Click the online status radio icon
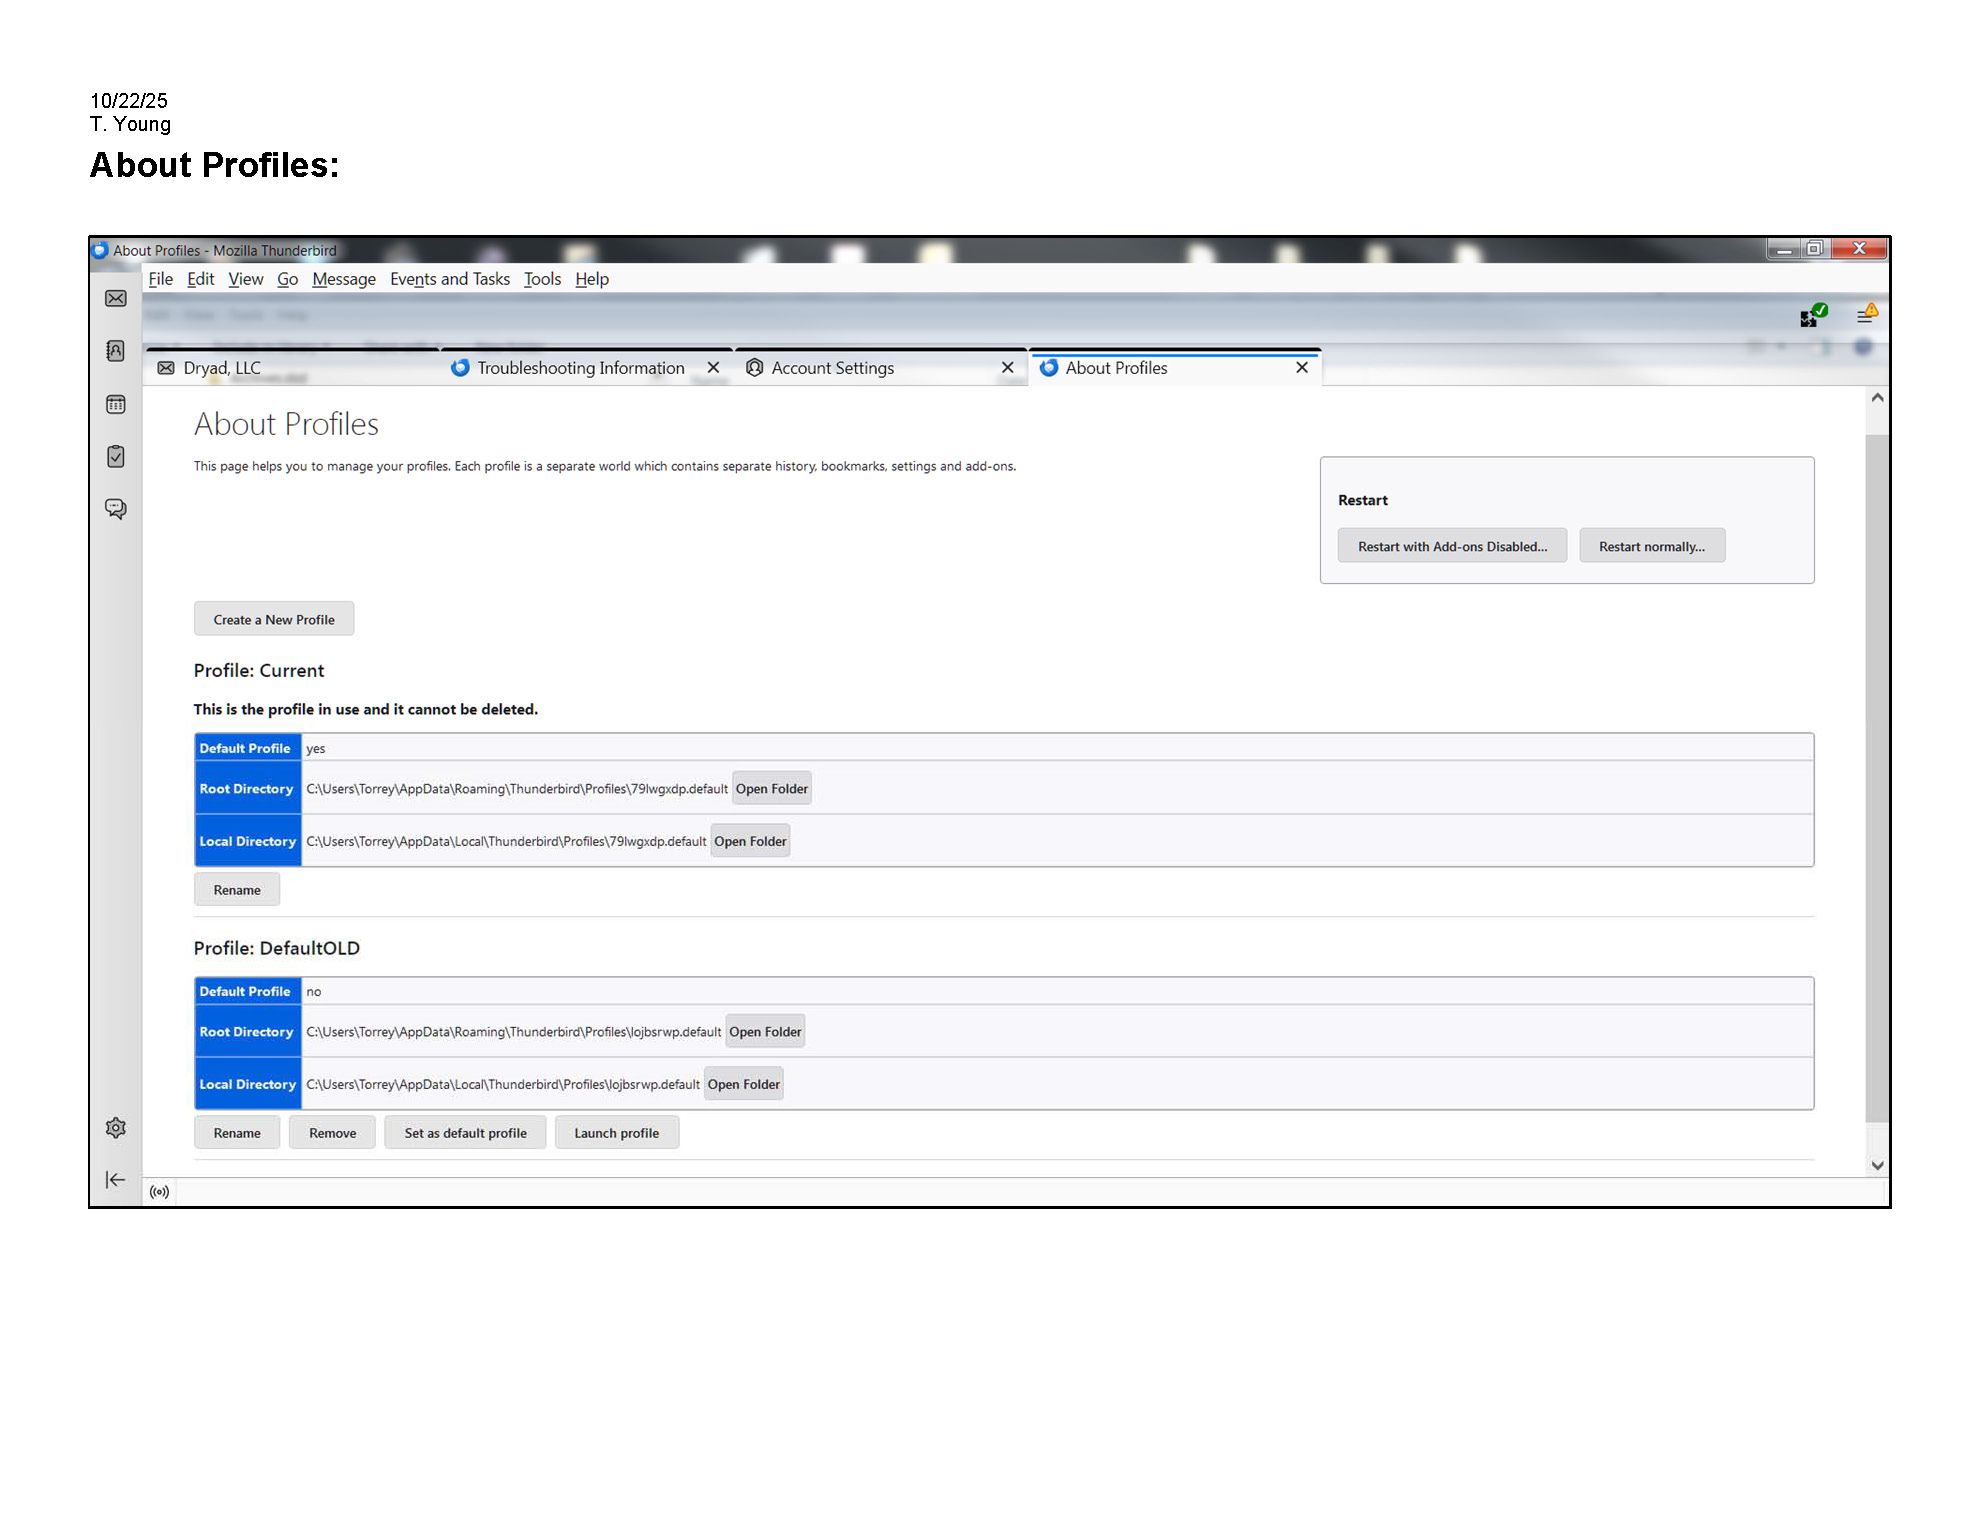 (159, 1192)
